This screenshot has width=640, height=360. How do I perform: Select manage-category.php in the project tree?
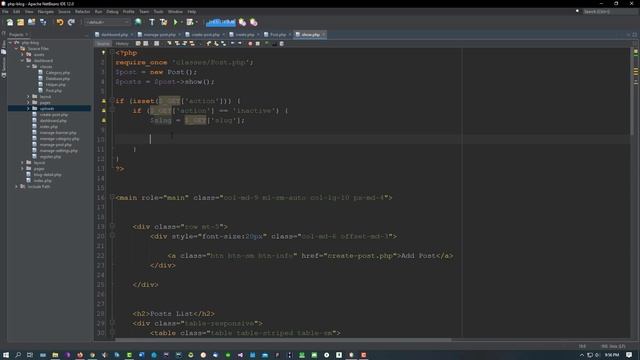[x=59, y=139]
